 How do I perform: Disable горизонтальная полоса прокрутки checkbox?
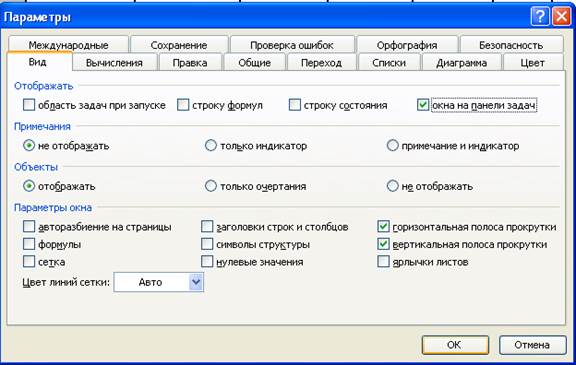click(383, 227)
